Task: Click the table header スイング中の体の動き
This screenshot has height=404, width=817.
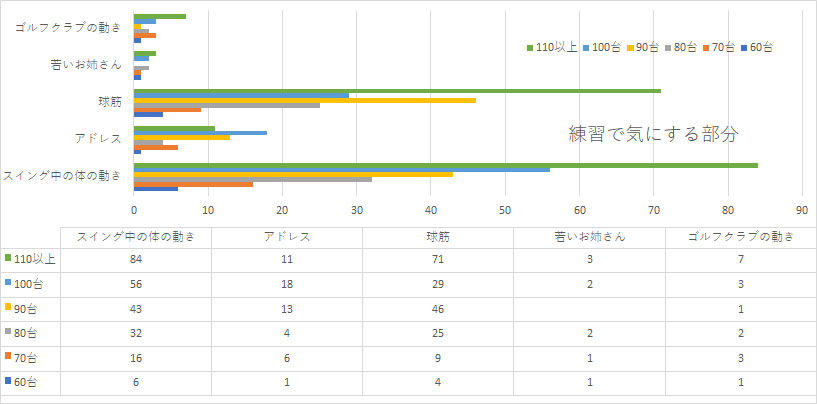Action: click(136, 237)
